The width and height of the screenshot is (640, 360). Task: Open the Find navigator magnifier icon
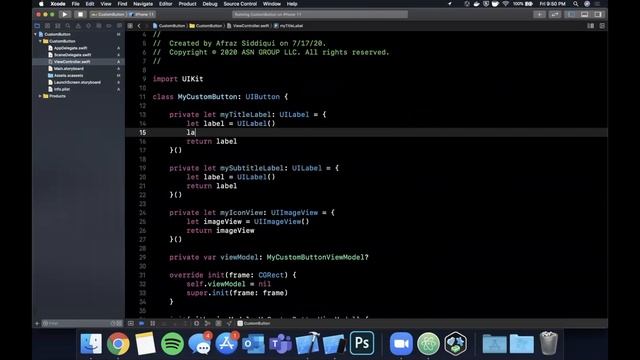[x=68, y=26]
